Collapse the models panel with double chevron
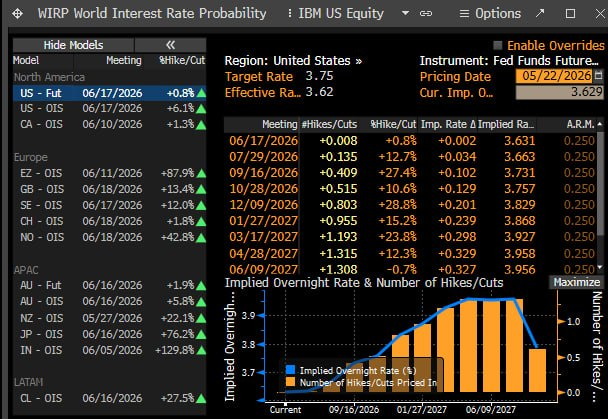Image resolution: width=608 pixels, height=419 pixels. pos(171,45)
